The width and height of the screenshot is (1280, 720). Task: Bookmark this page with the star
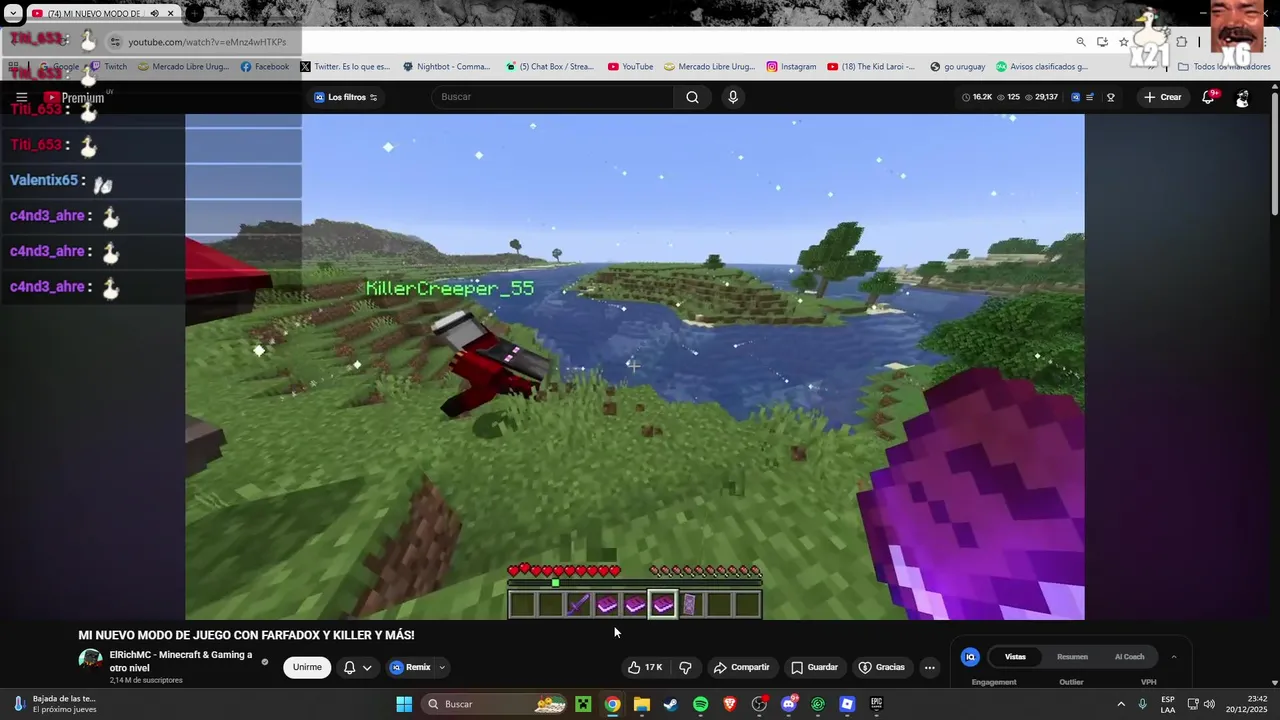(x=1124, y=42)
